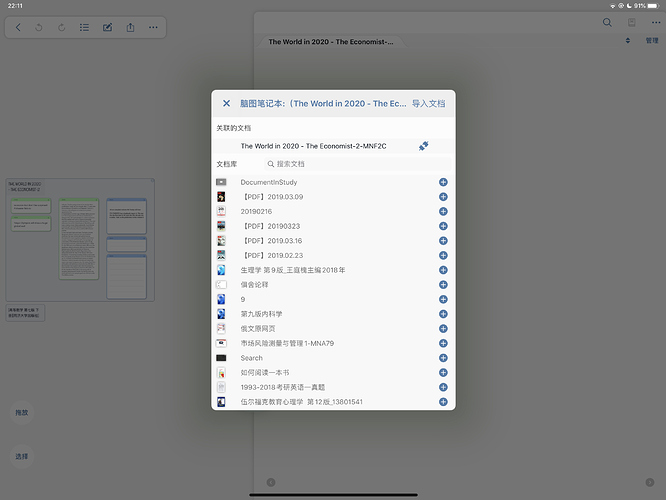Add 【PDF】2019.03.16 with its plus button

(x=443, y=241)
